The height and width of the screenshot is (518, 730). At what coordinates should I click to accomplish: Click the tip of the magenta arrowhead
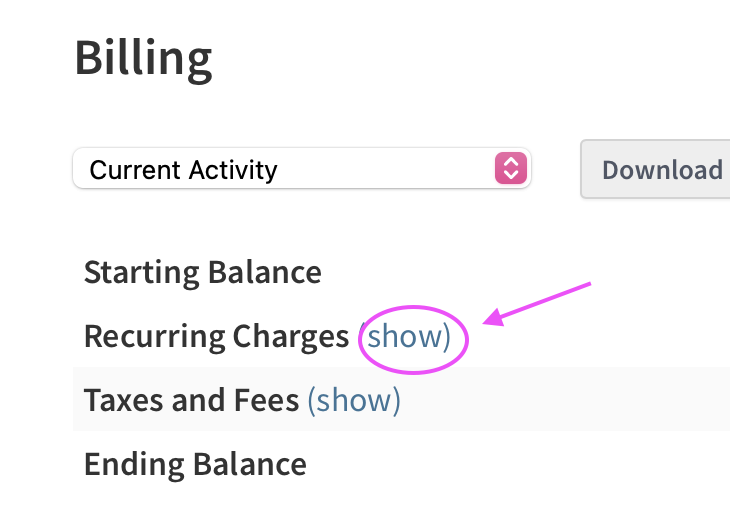pos(487,322)
